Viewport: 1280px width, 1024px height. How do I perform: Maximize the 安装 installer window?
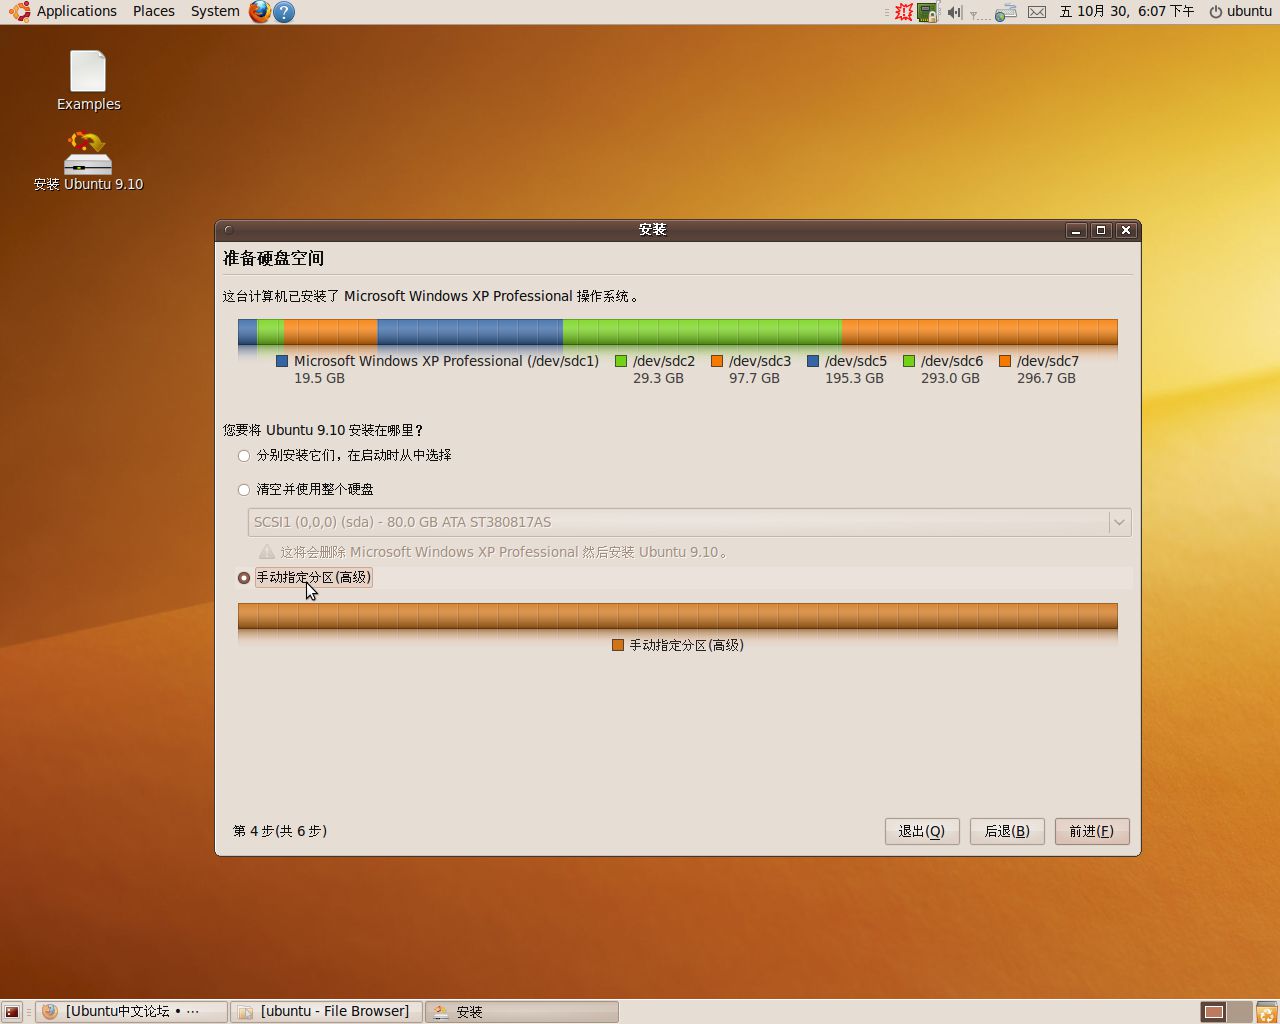[x=1101, y=230]
